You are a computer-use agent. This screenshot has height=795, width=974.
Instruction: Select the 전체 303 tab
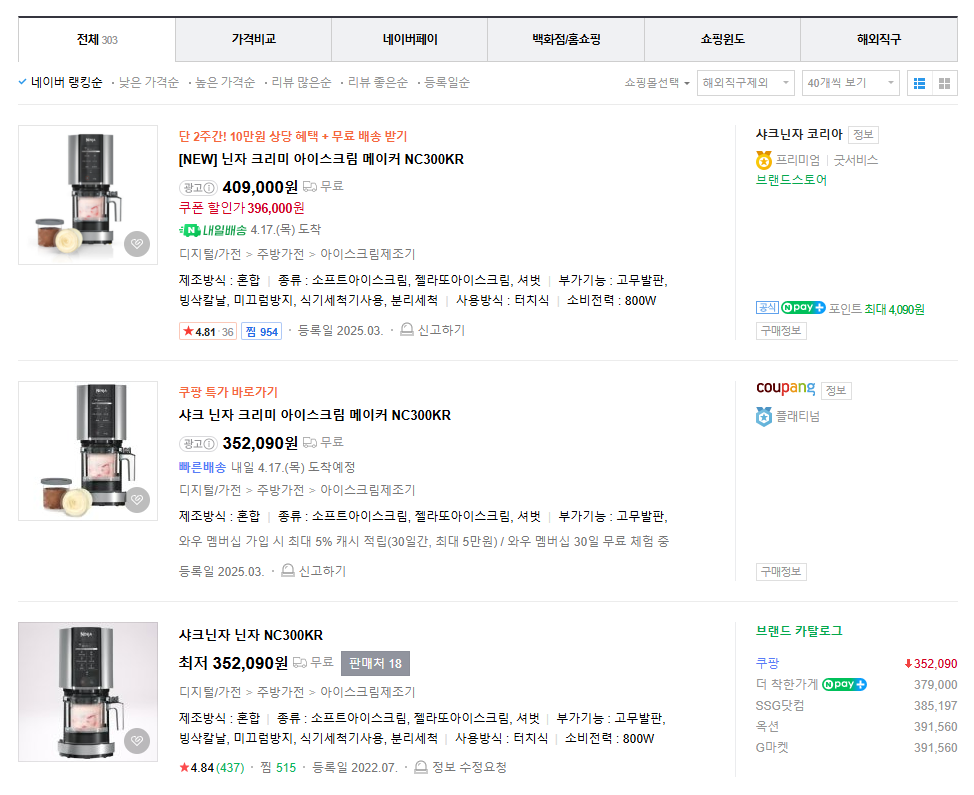click(x=97, y=40)
